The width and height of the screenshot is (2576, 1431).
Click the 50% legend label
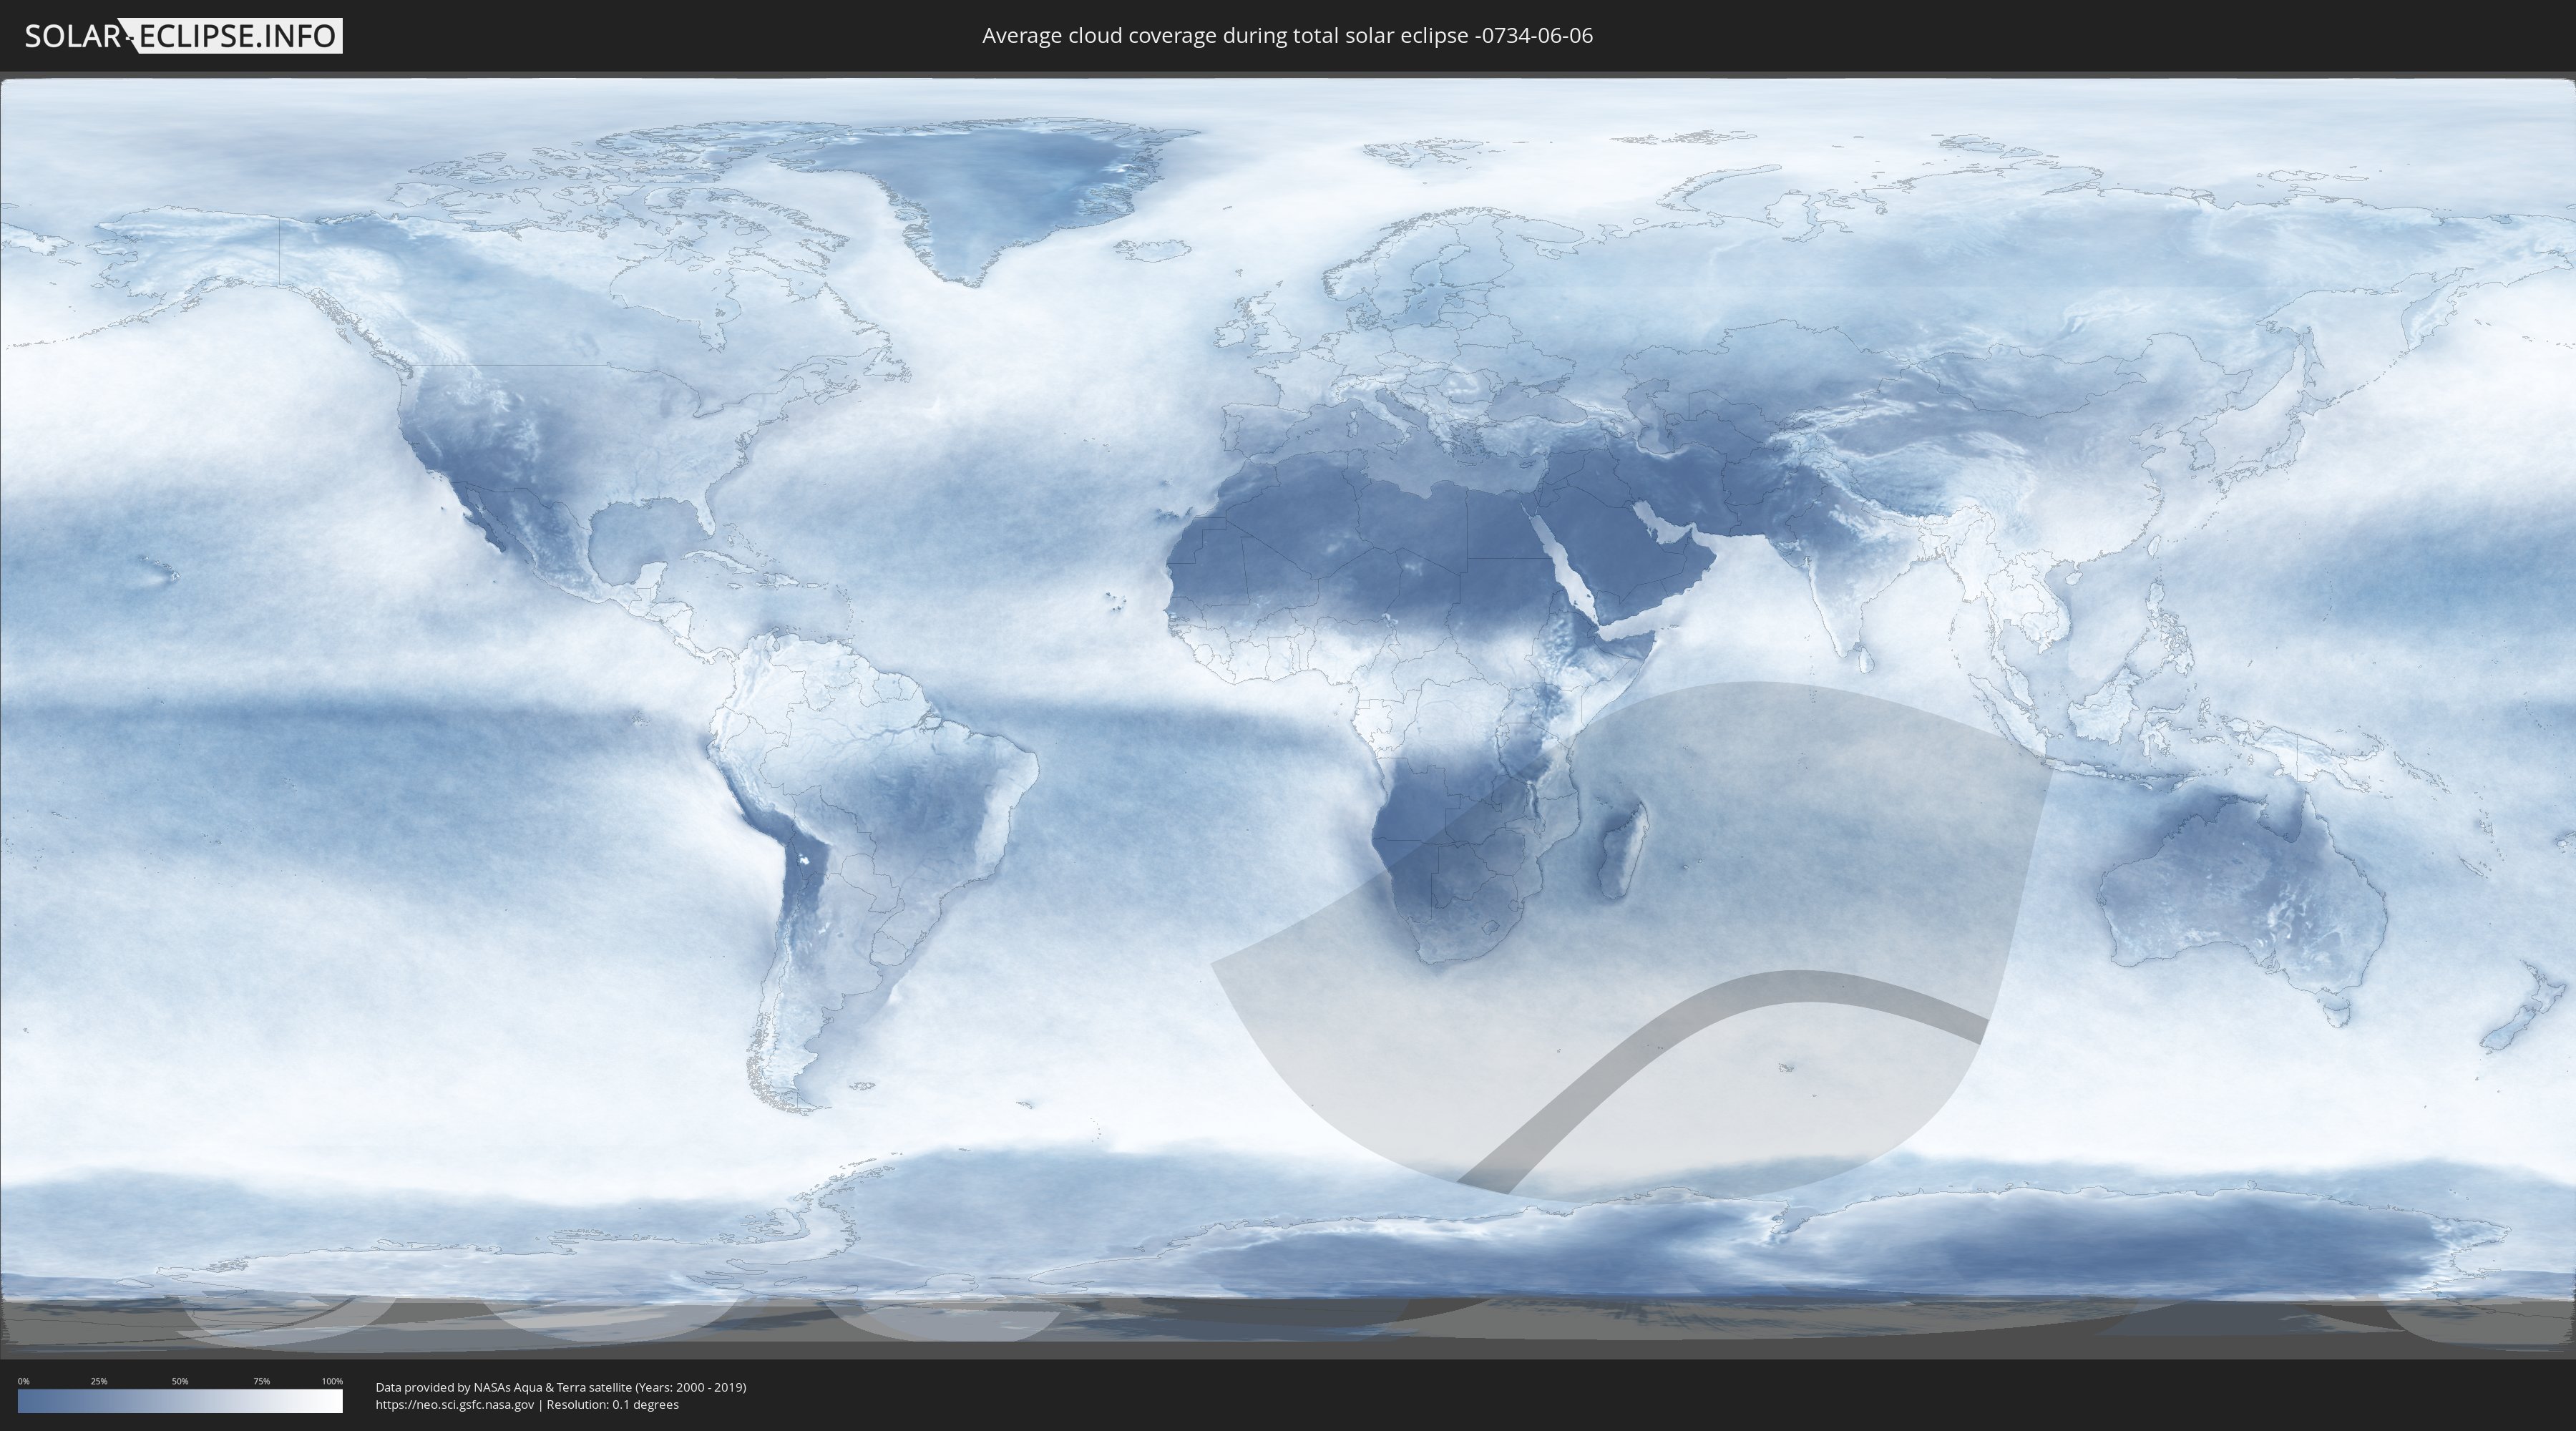(180, 1381)
